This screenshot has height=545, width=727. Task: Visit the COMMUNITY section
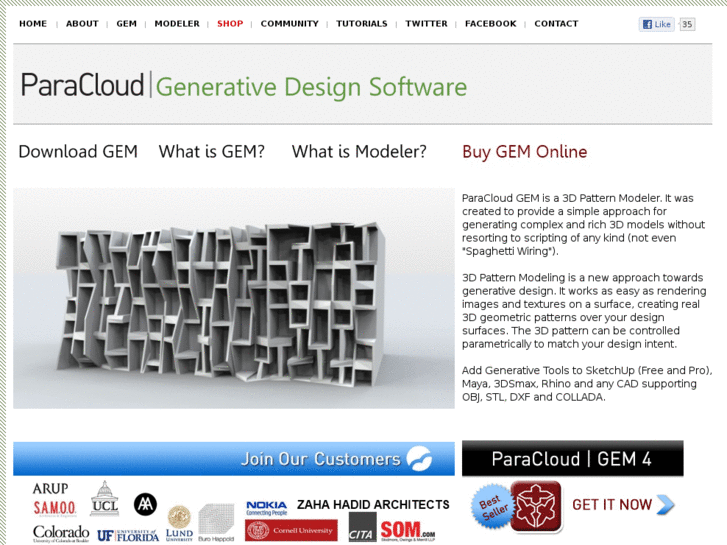pos(289,24)
